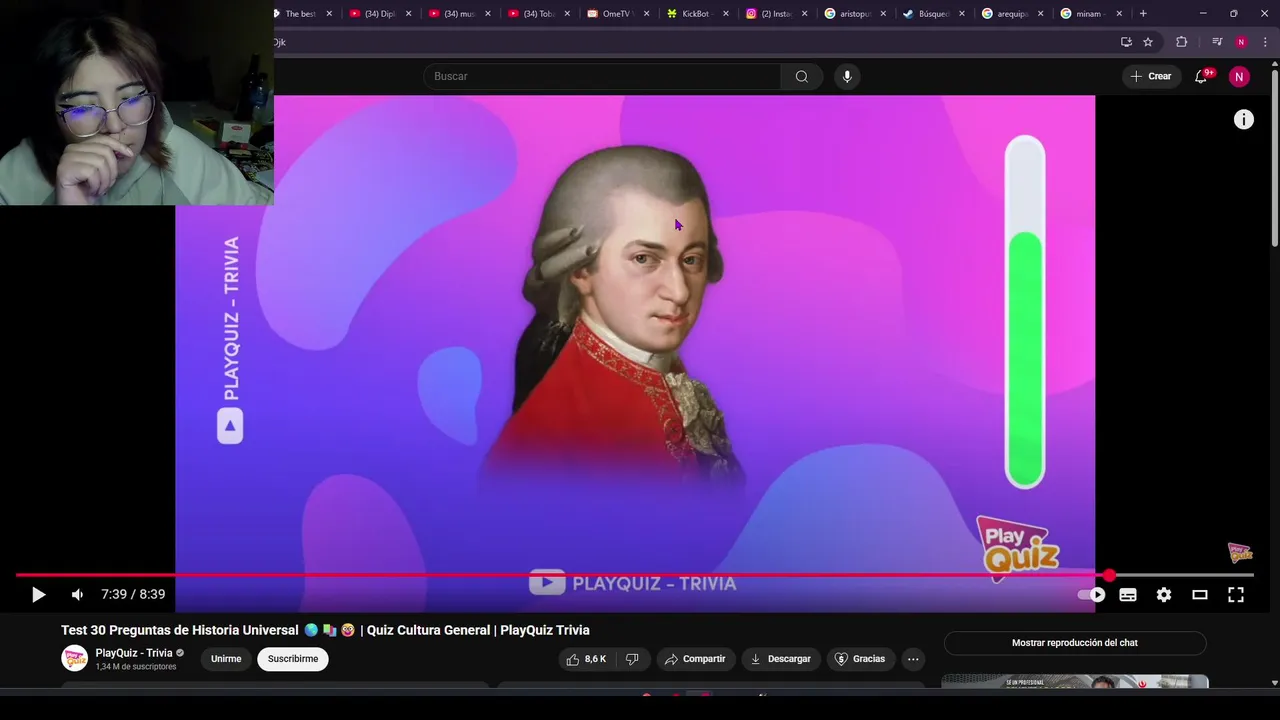The height and width of the screenshot is (720, 1280).
Task: Subscribe with the Suscribirme button
Action: (293, 659)
